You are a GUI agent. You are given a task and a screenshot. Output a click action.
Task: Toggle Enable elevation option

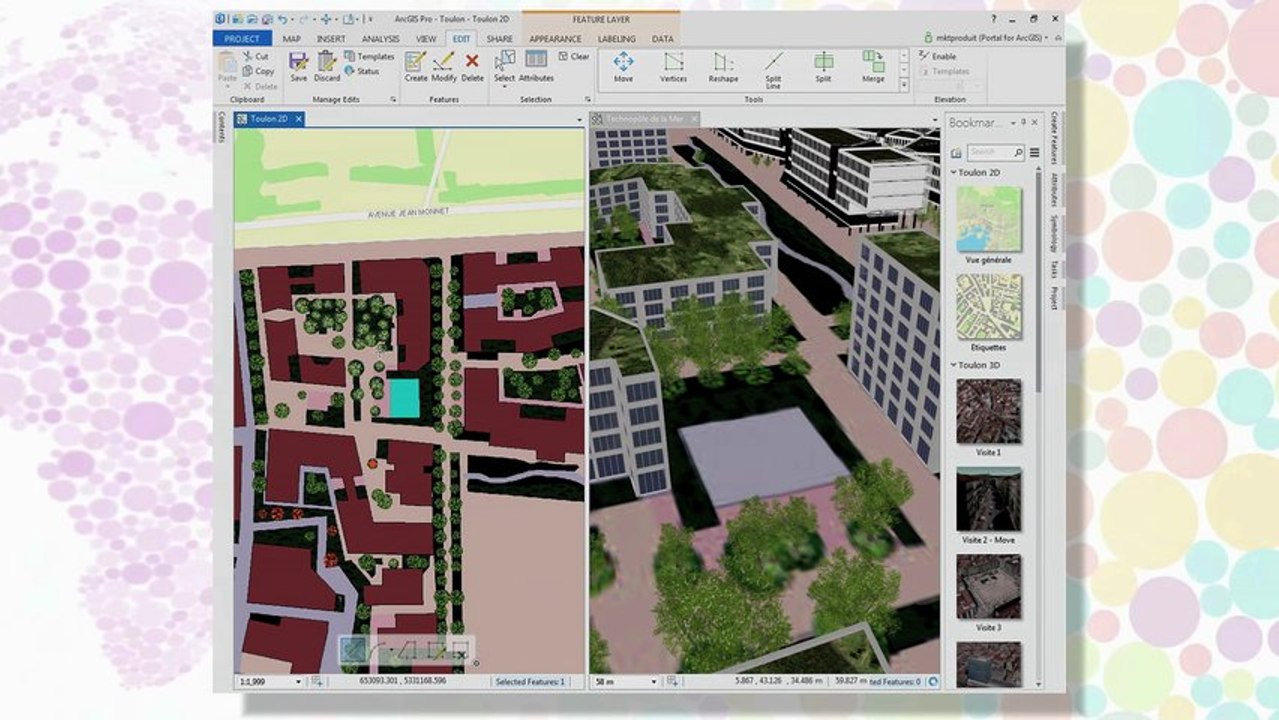coord(937,57)
